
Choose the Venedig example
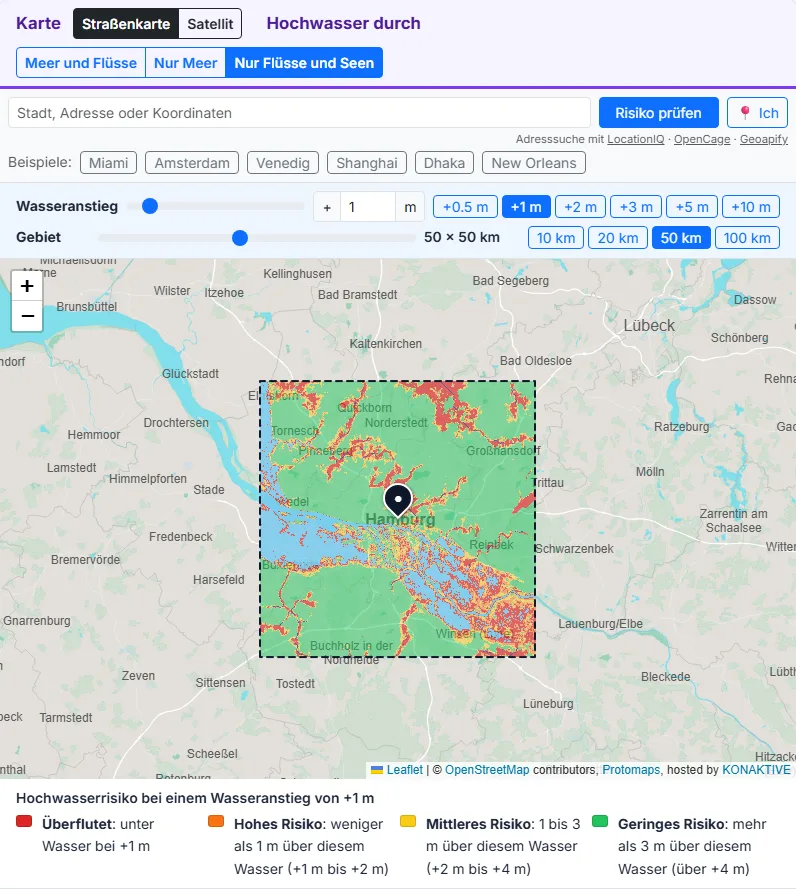pos(283,163)
